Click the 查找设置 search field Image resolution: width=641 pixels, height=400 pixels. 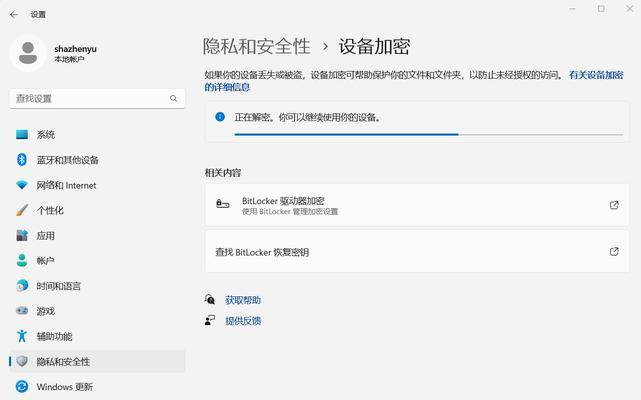97,99
